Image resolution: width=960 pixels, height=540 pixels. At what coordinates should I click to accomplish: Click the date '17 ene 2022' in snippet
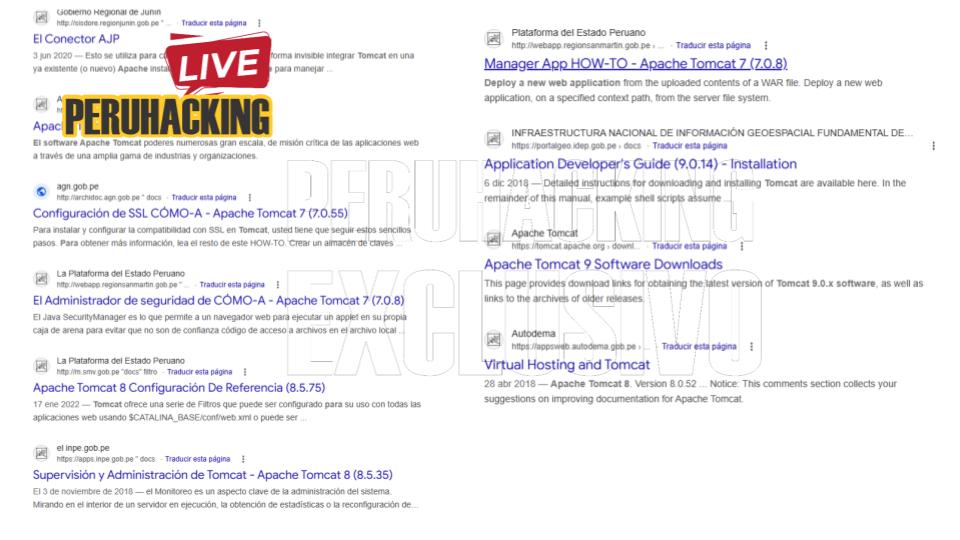click(56, 405)
